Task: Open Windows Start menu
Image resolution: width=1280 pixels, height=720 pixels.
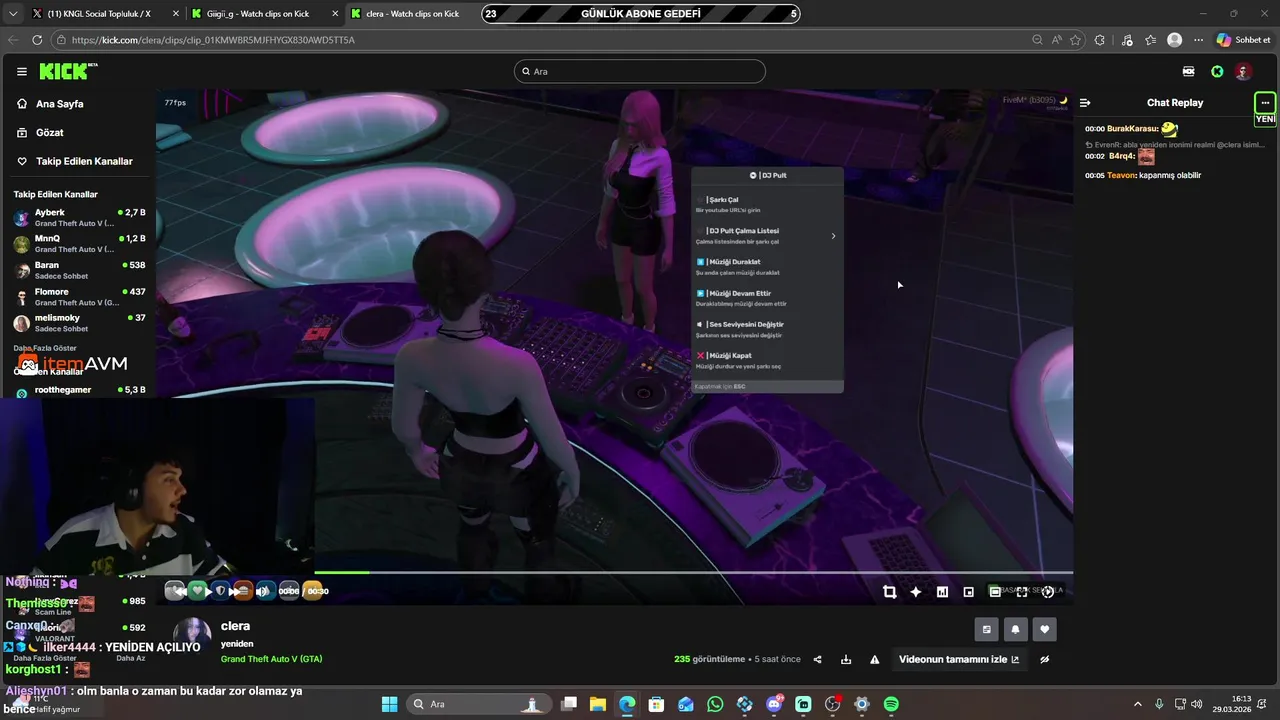Action: click(389, 704)
